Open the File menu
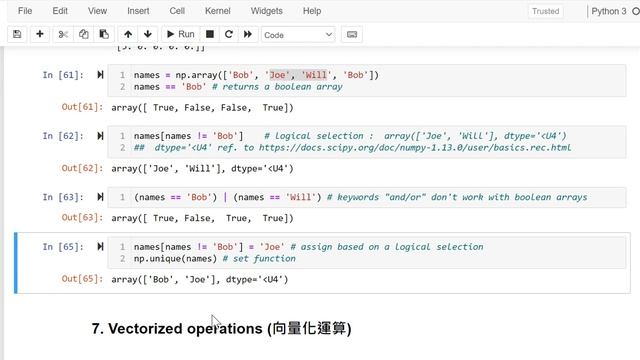This screenshot has width=640, height=360. pyautogui.click(x=25, y=11)
